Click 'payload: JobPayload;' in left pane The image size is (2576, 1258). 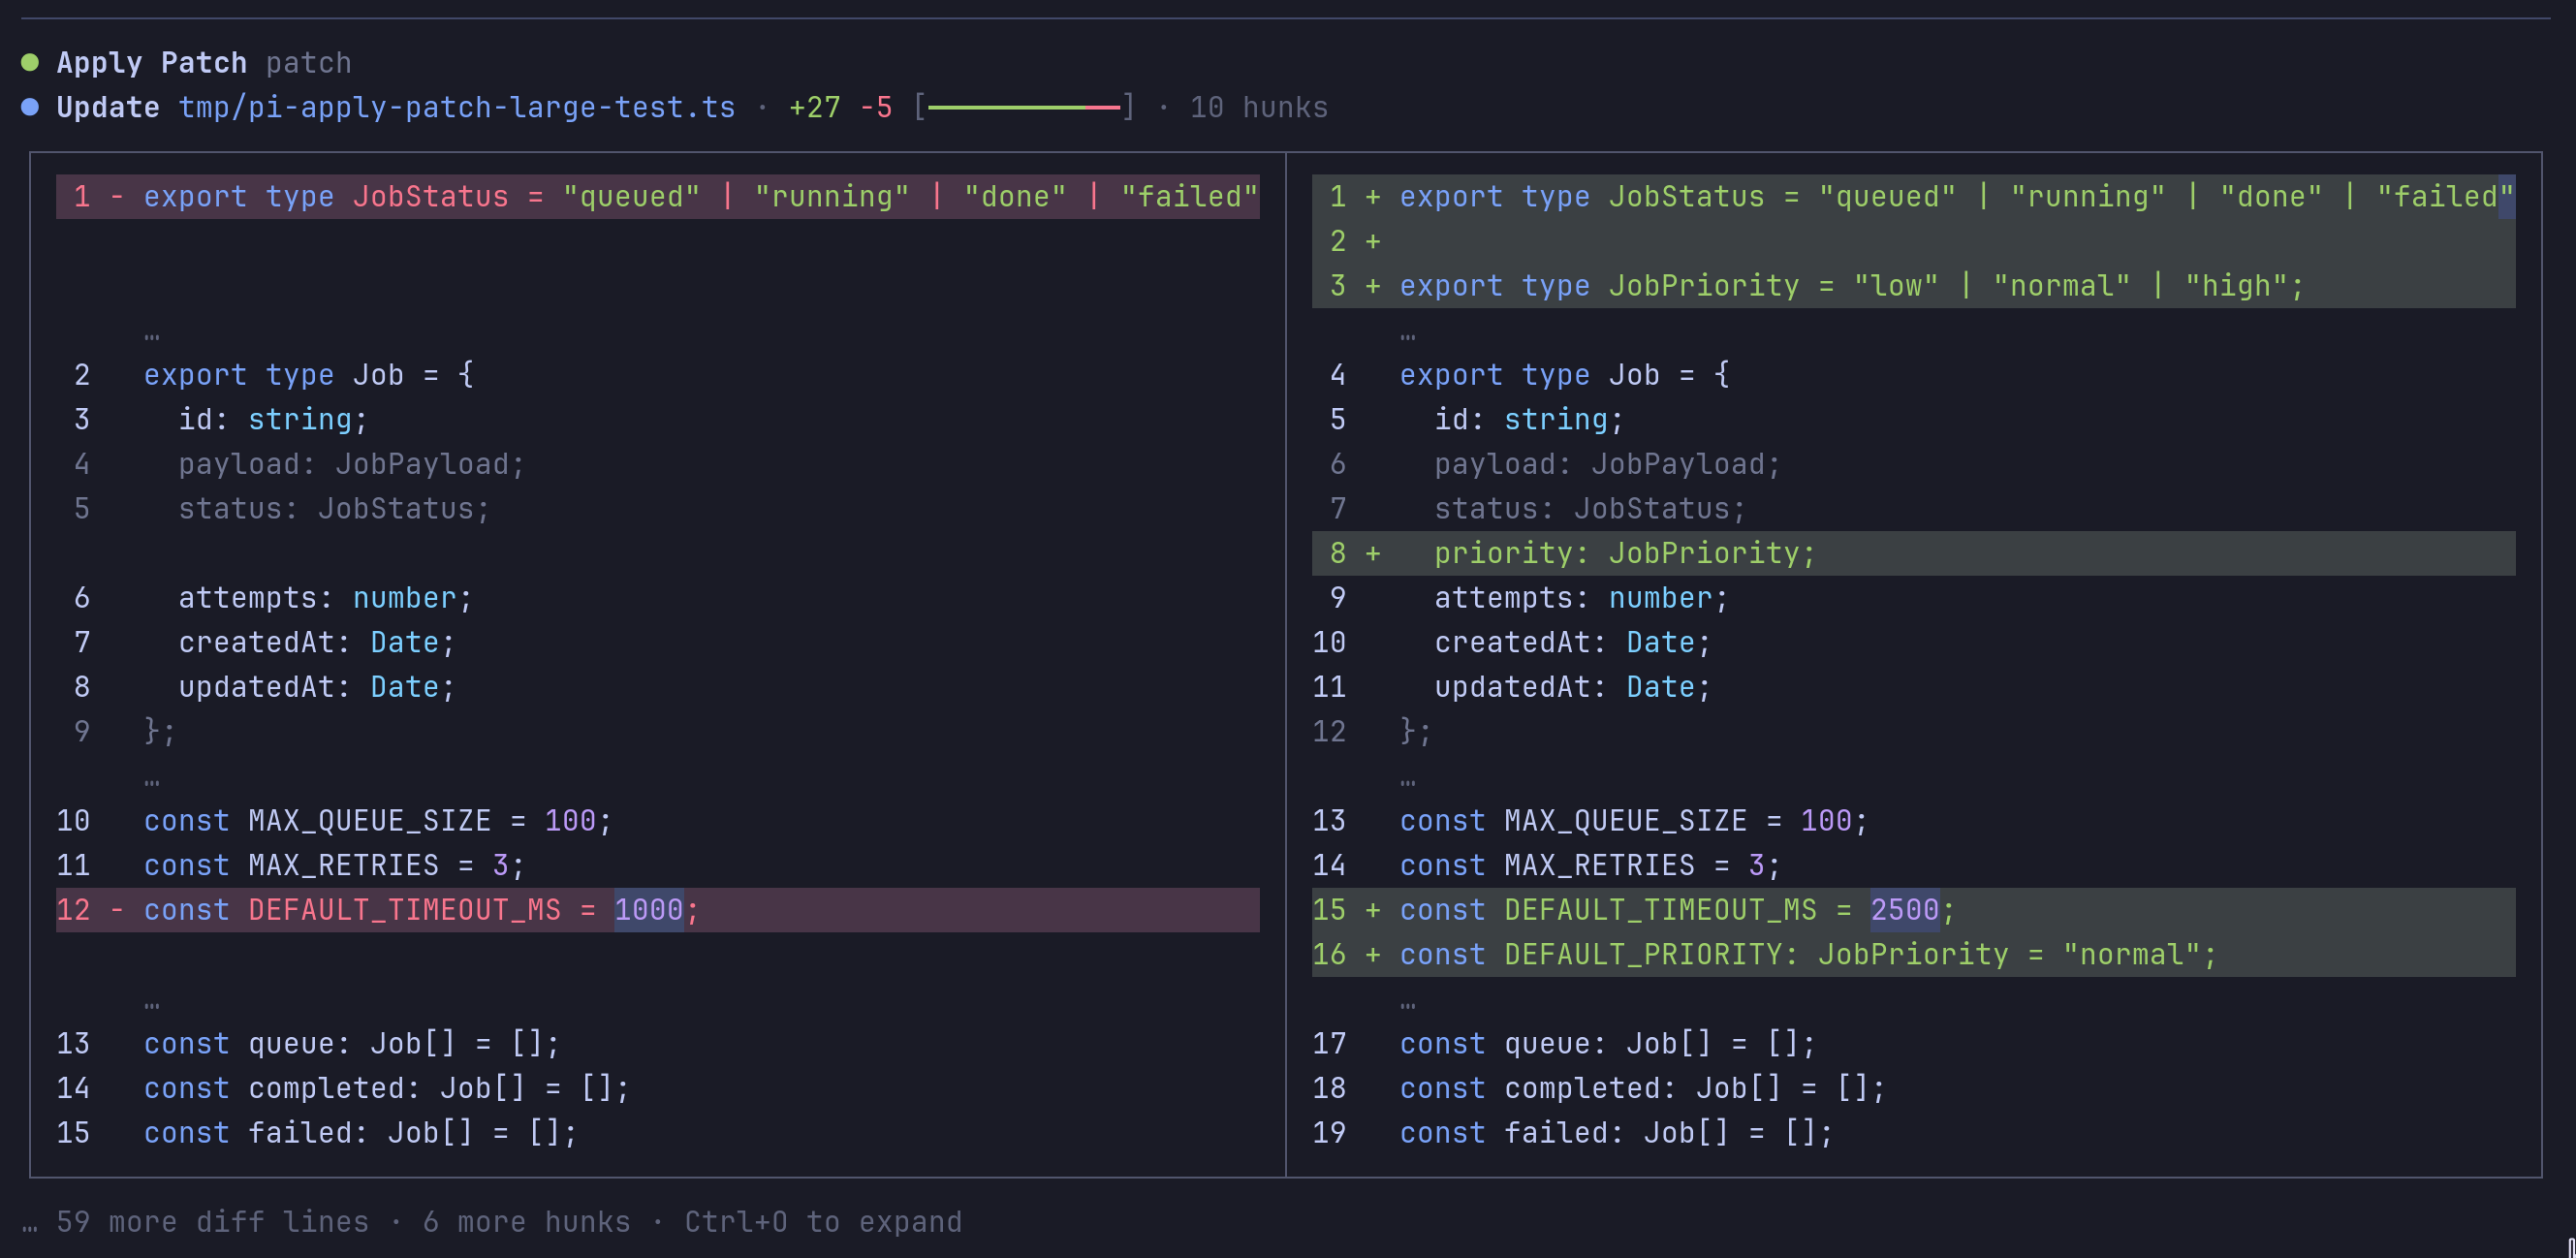pos(351,464)
